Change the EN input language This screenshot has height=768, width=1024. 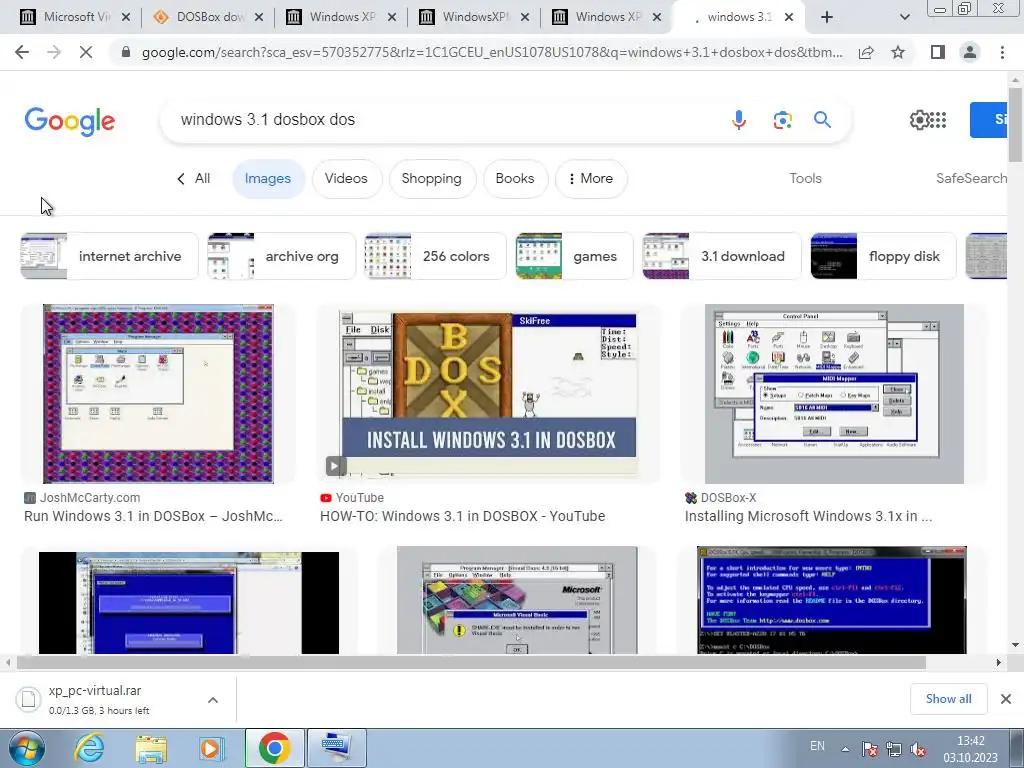[817, 746]
